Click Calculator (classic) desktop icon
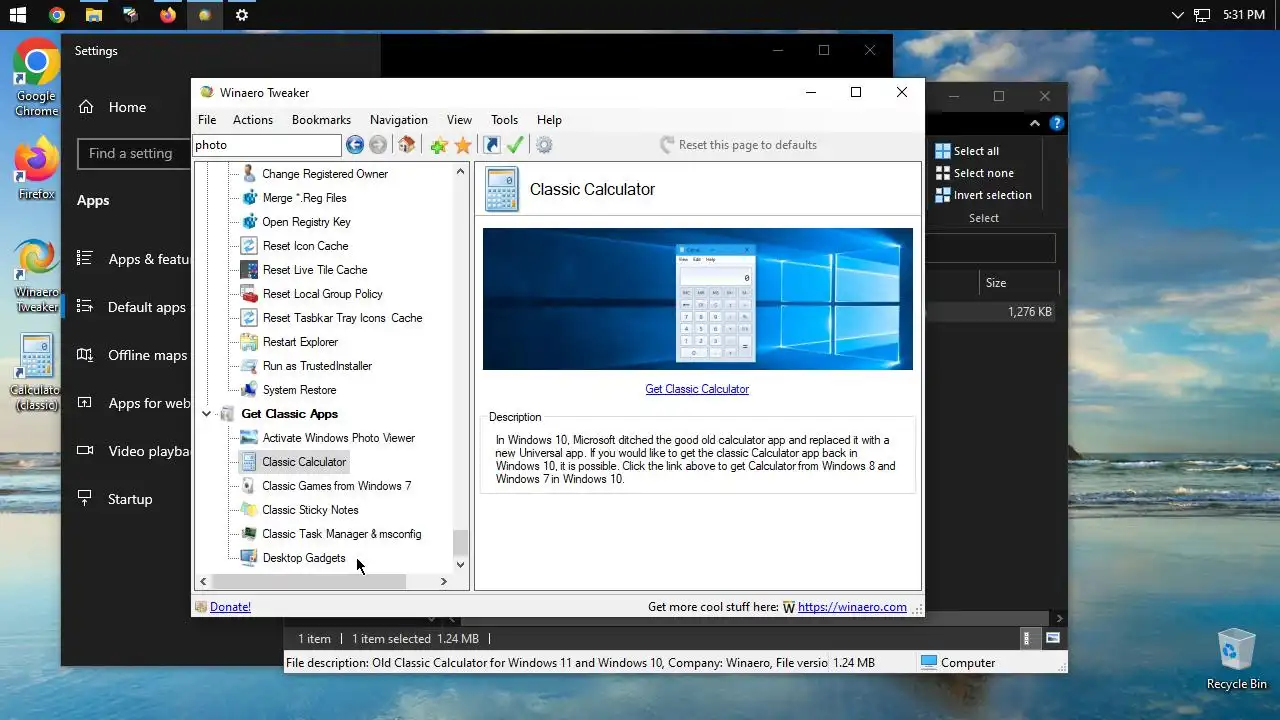Viewport: 1280px width, 720px height. (36, 372)
